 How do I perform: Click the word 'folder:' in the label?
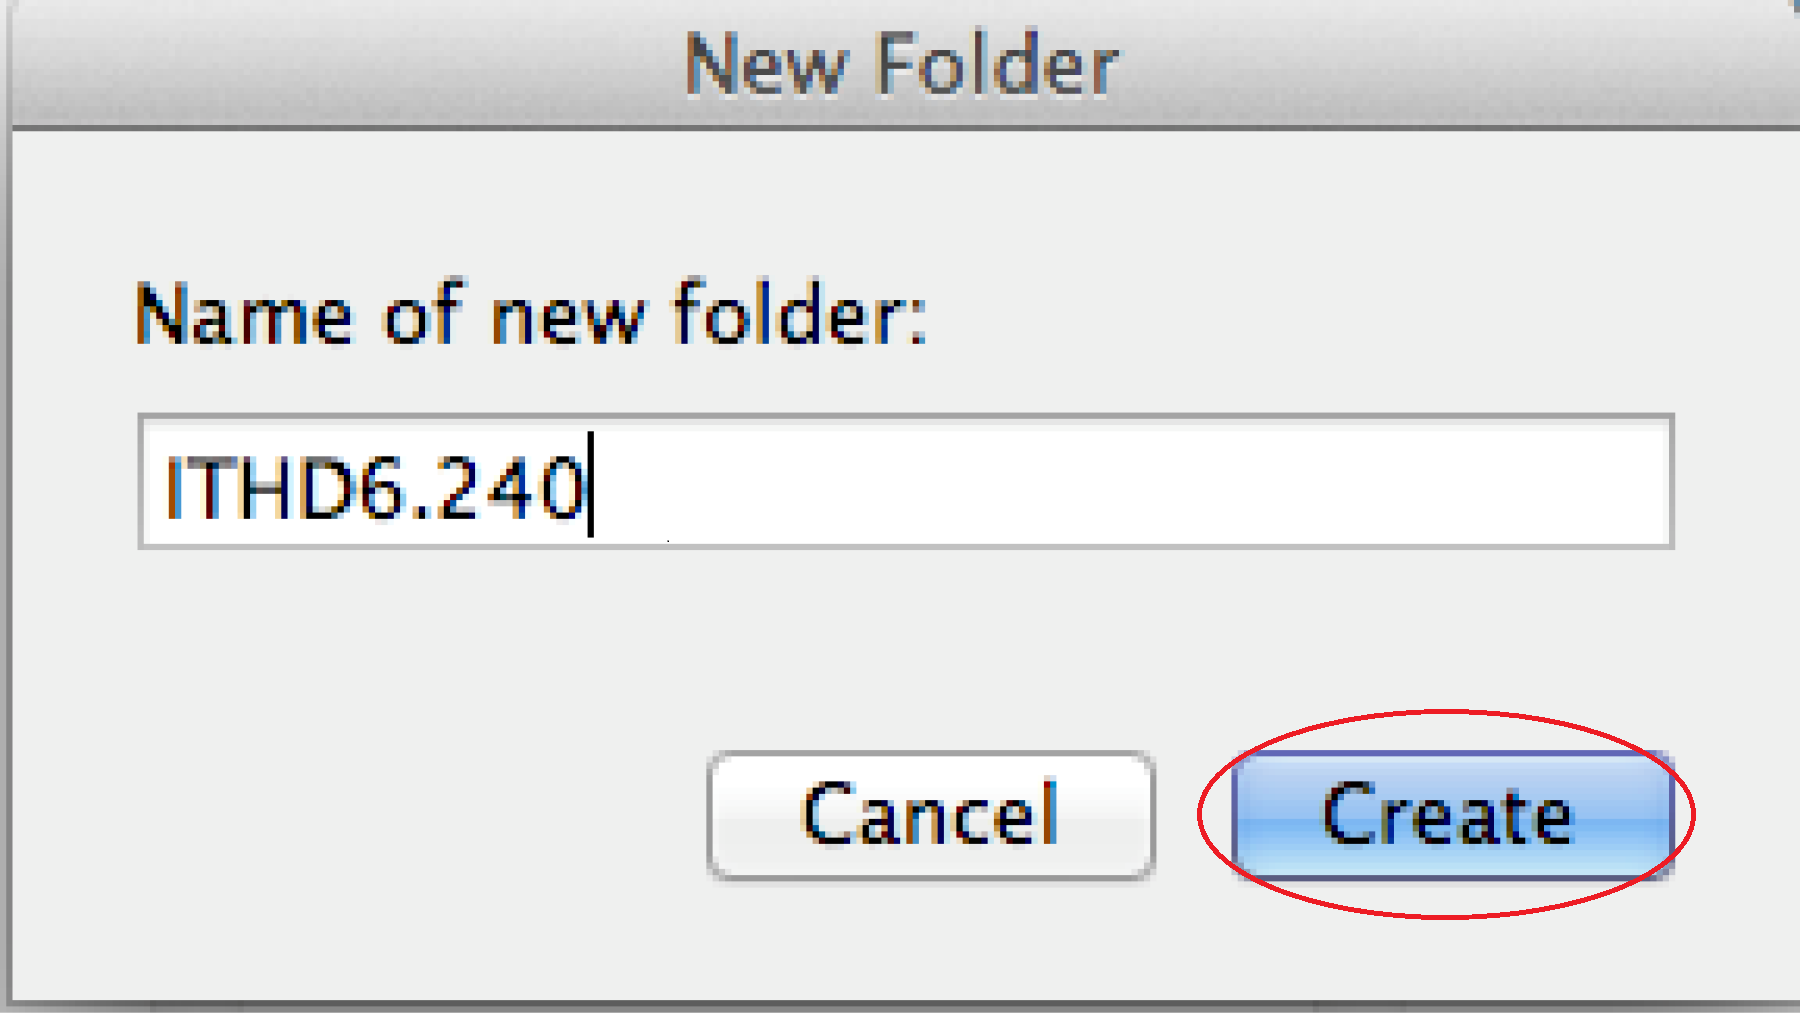pyautogui.click(x=800, y=313)
